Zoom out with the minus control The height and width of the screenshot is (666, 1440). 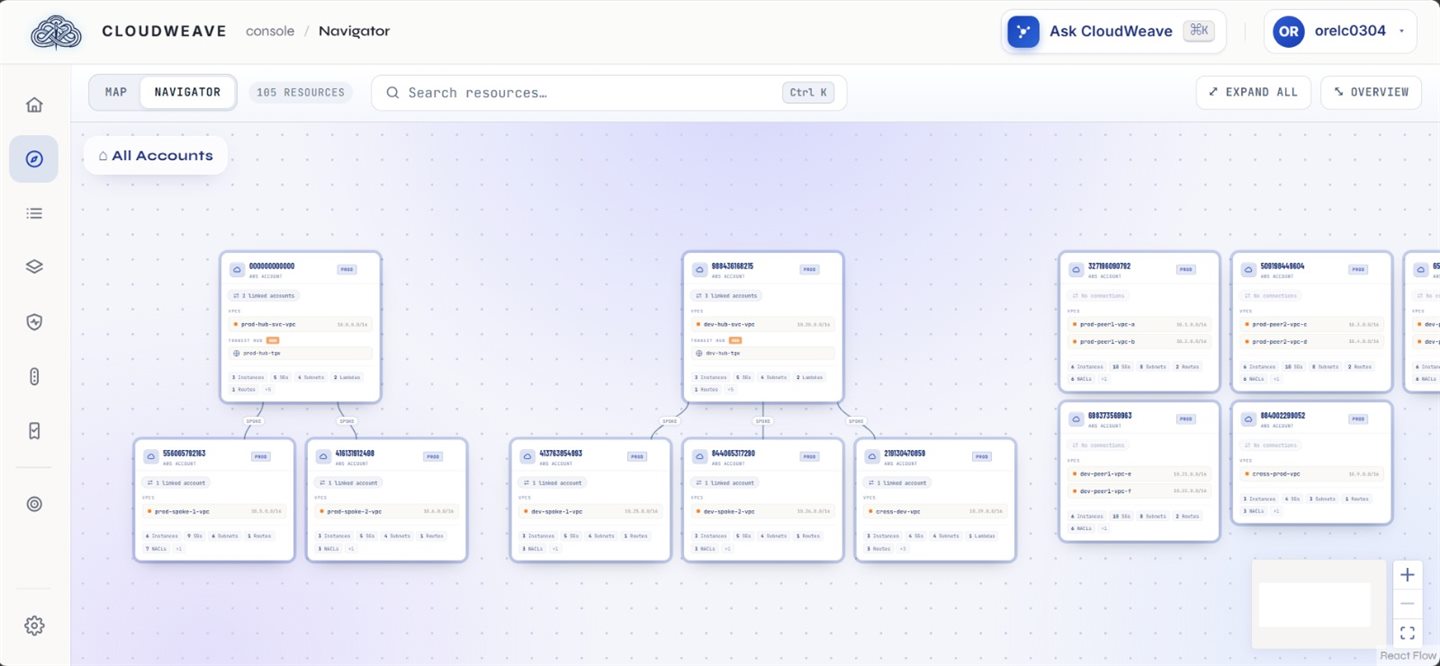(x=1407, y=604)
